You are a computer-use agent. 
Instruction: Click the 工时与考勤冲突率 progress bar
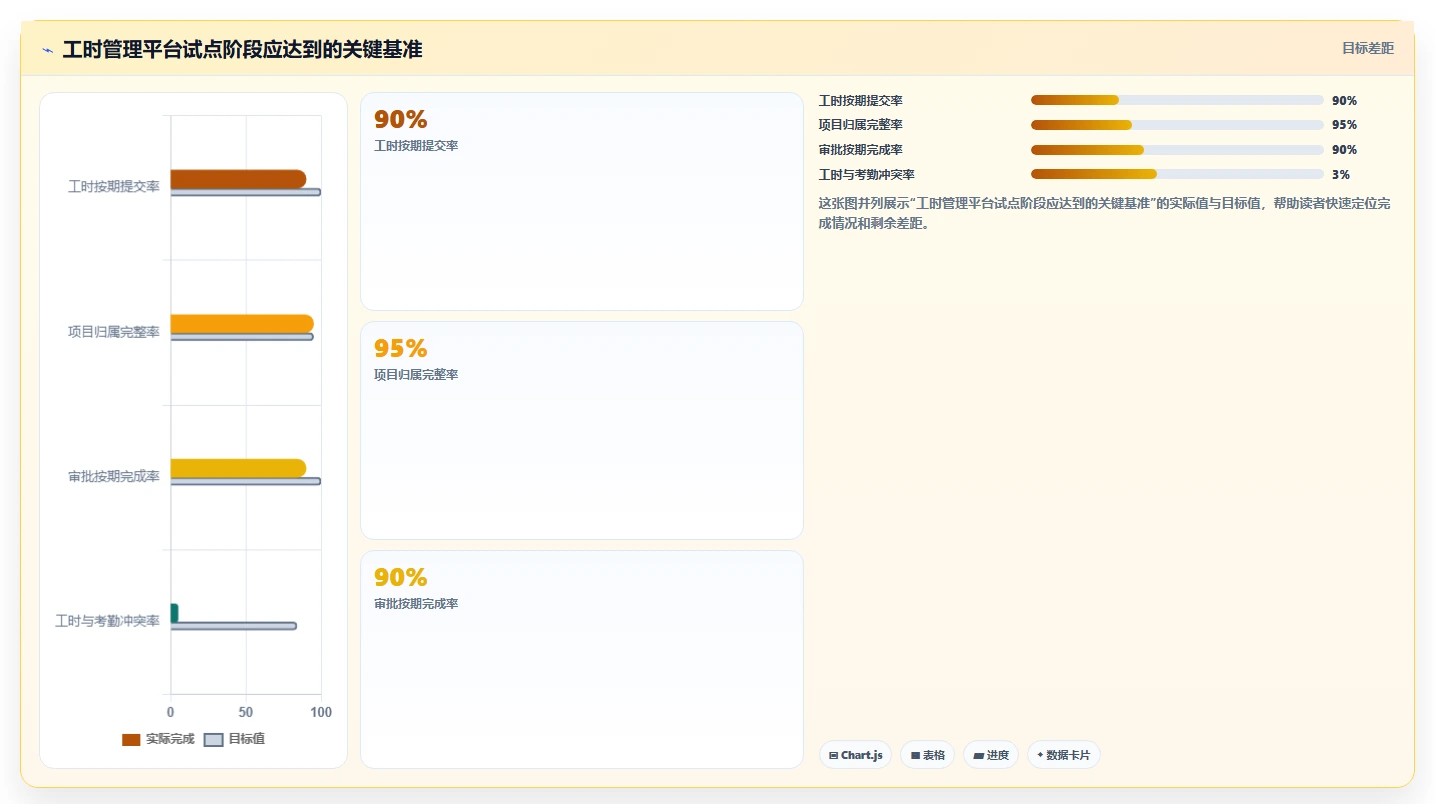1177,174
